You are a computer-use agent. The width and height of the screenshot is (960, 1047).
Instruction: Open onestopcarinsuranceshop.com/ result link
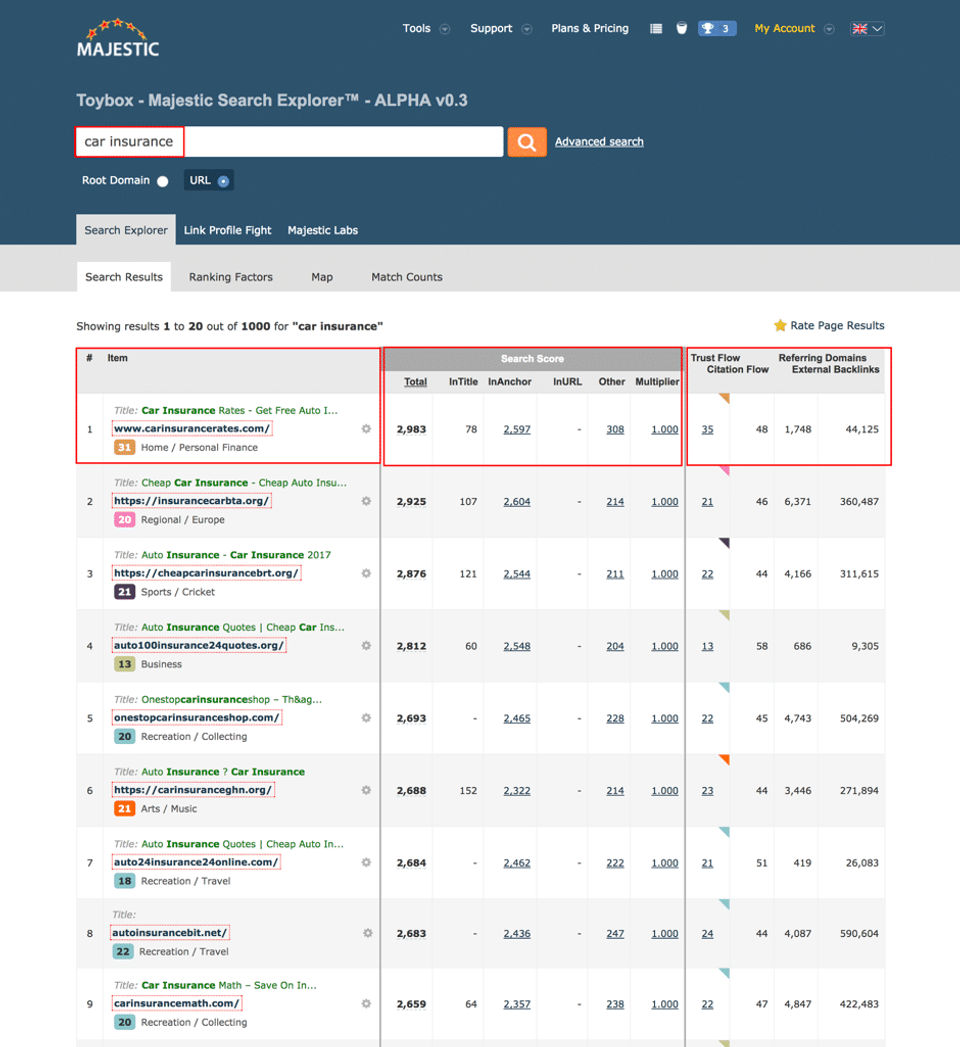click(x=196, y=718)
